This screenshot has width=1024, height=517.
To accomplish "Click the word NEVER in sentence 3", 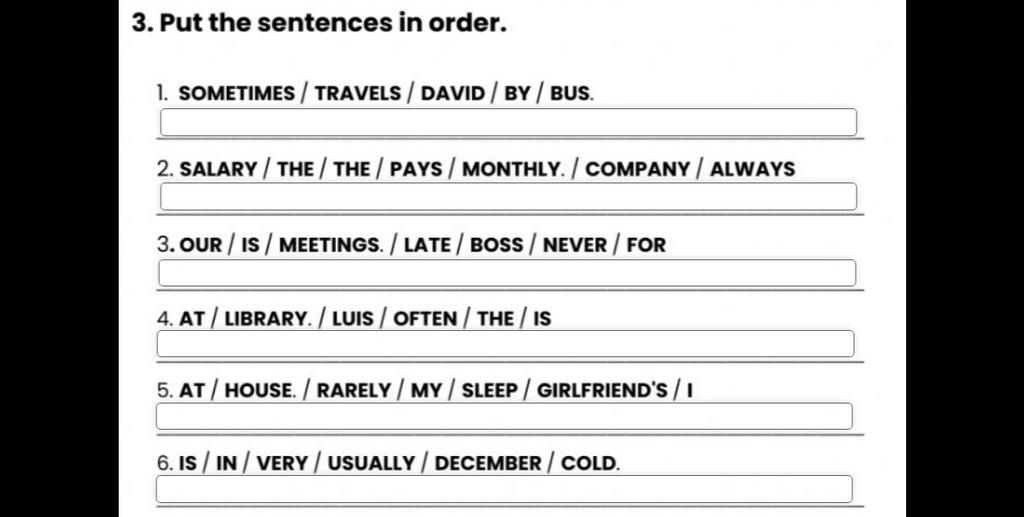I will (575, 245).
